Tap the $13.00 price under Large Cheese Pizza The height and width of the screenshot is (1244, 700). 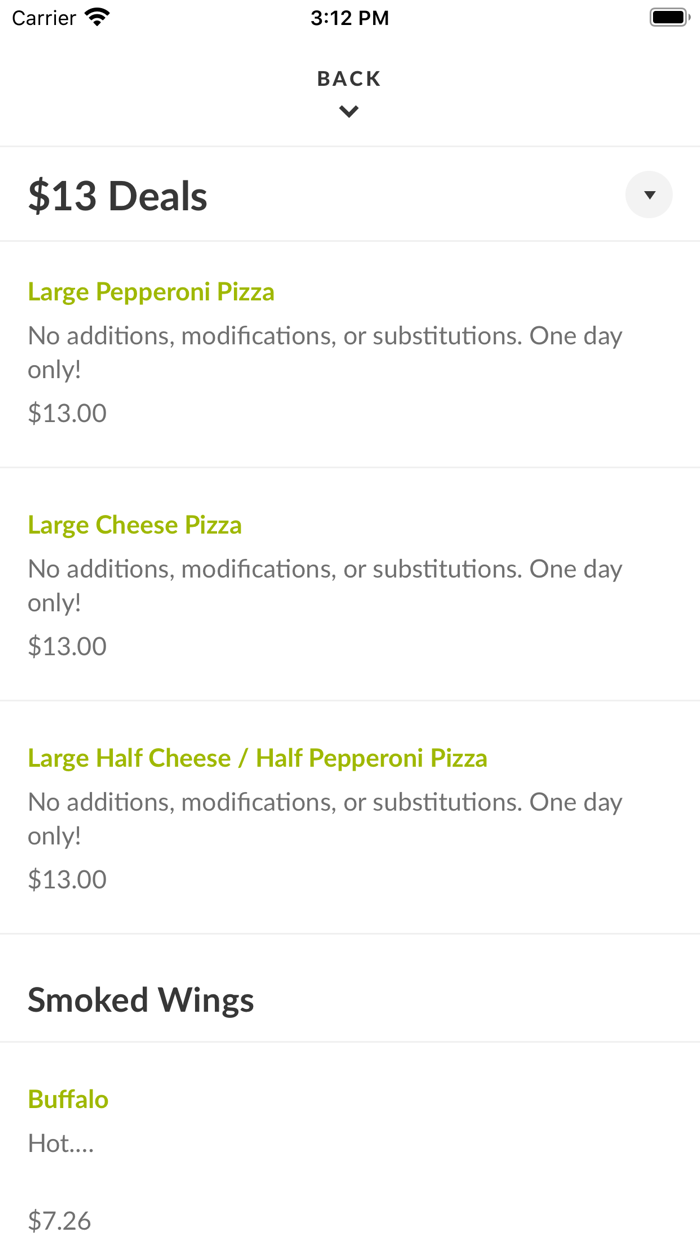pyautogui.click(x=66, y=645)
